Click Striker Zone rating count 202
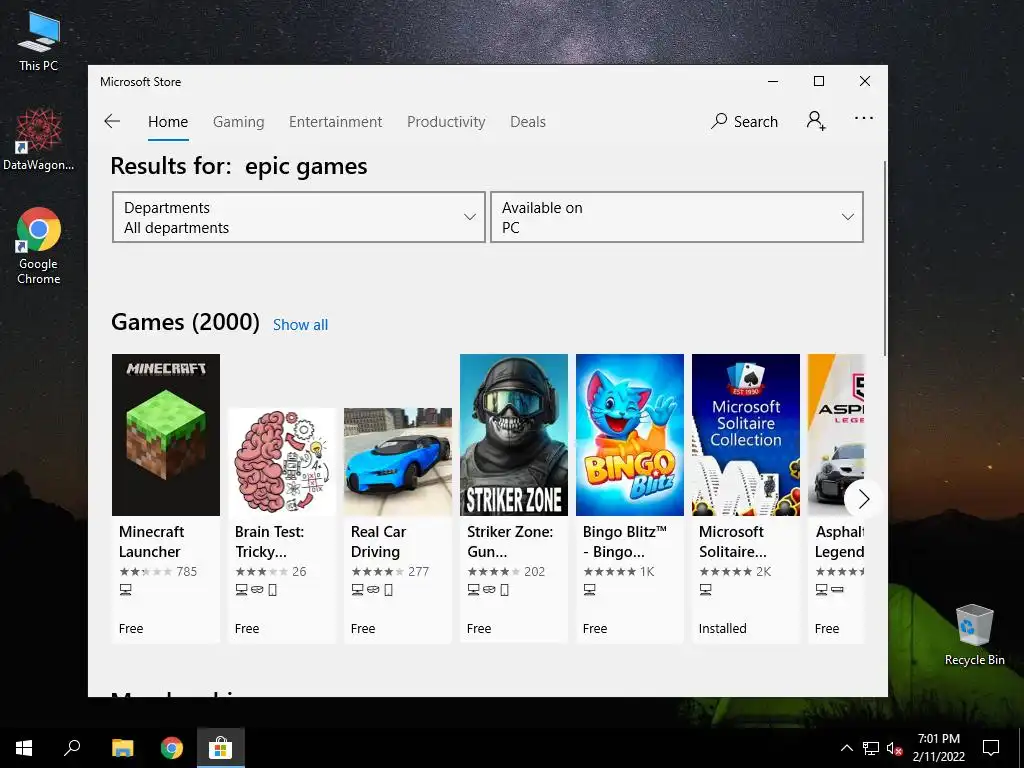This screenshot has width=1024, height=768. (534, 571)
